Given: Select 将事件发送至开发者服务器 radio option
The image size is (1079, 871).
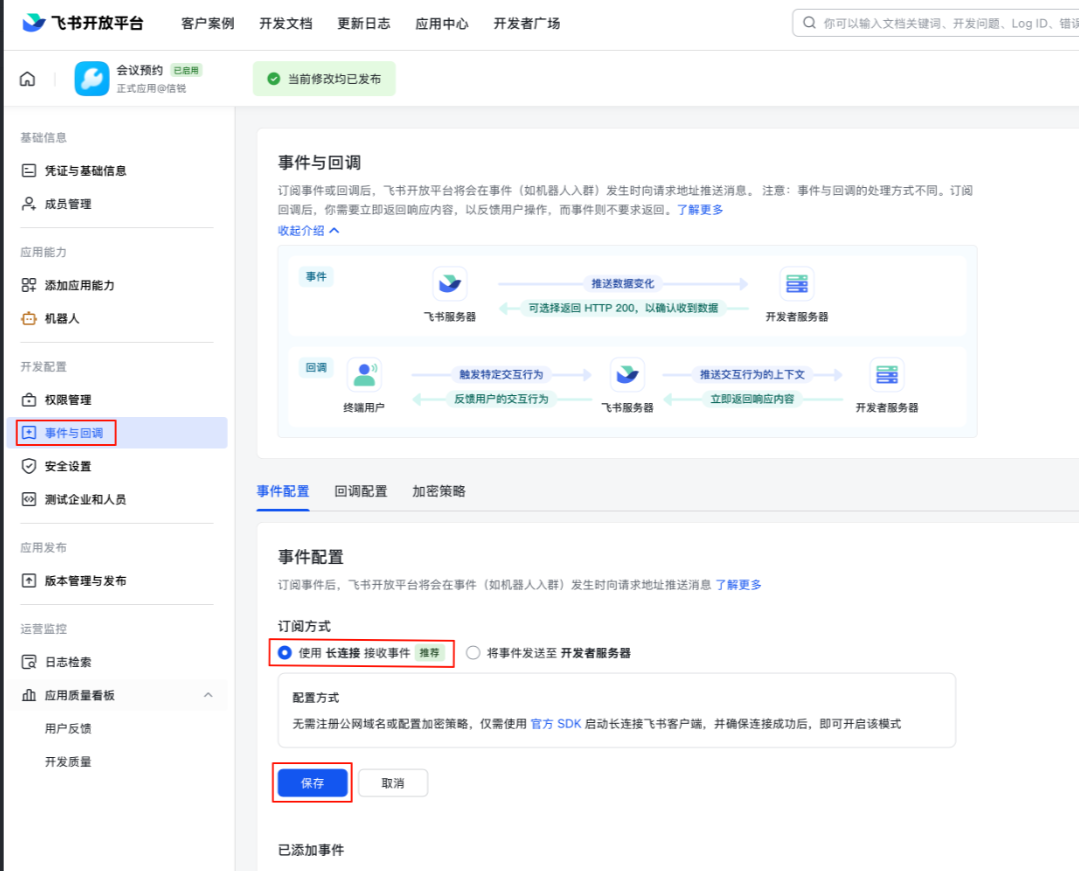Looking at the screenshot, I should click(473, 653).
